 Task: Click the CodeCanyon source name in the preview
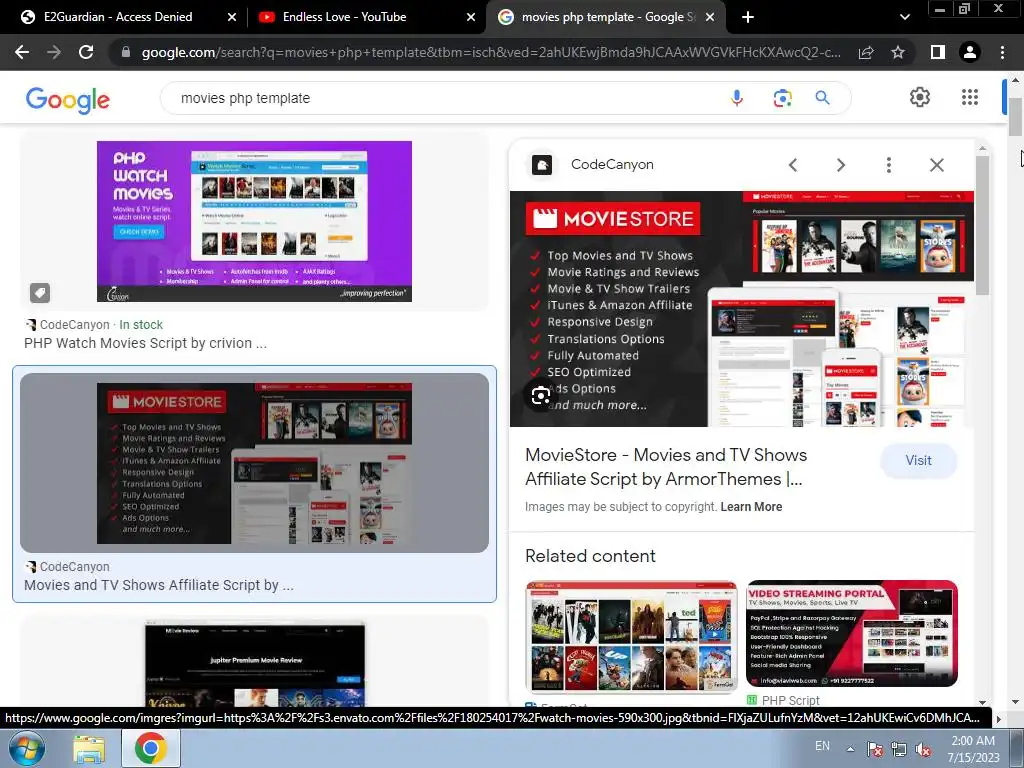(612, 165)
